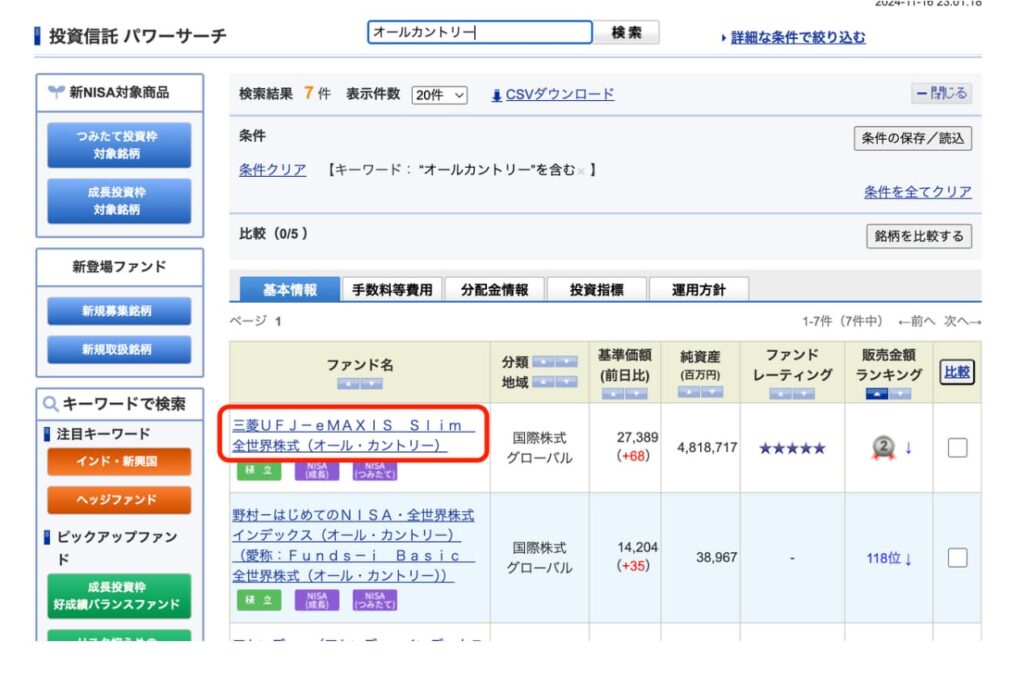Click the 検索 search button
This screenshot has width=1024, height=675.
click(626, 33)
